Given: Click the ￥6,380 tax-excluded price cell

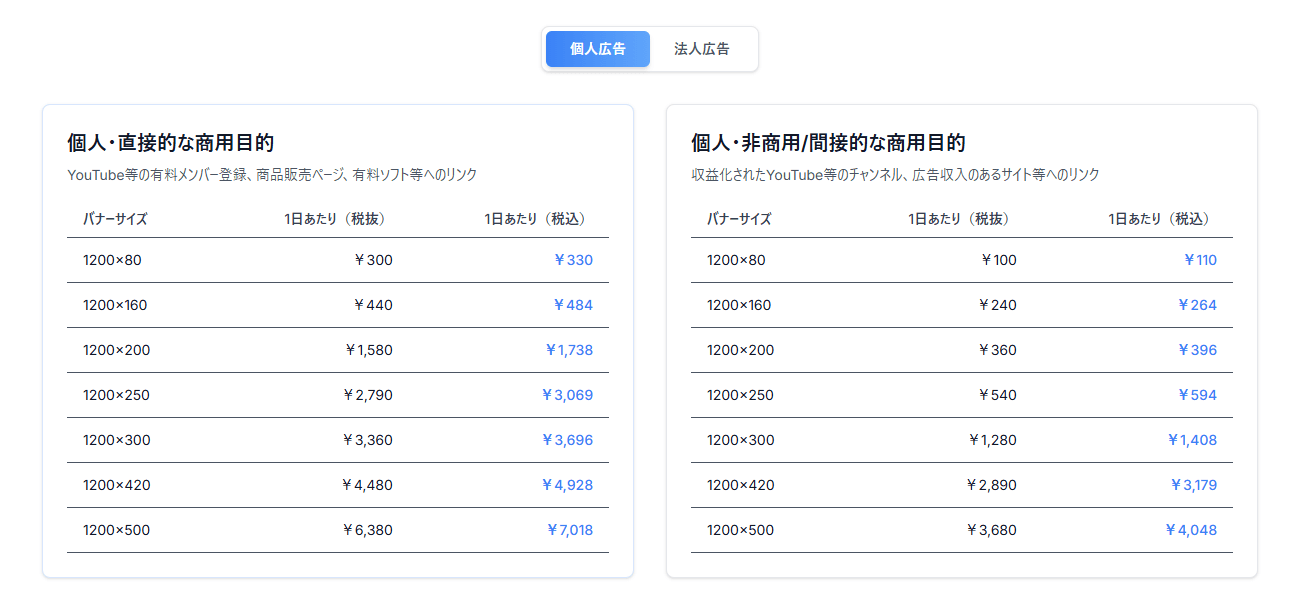Looking at the screenshot, I should click(x=367, y=530).
